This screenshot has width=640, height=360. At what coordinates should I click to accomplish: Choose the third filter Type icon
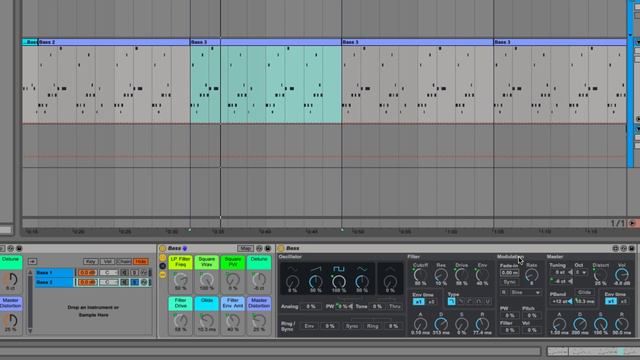pyautogui.click(x=470, y=301)
